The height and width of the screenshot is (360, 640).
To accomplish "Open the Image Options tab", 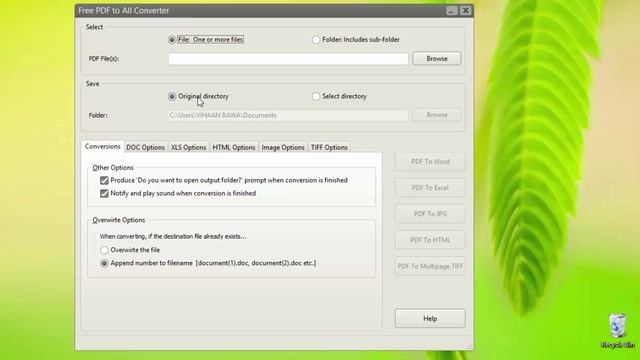I will pyautogui.click(x=283, y=147).
